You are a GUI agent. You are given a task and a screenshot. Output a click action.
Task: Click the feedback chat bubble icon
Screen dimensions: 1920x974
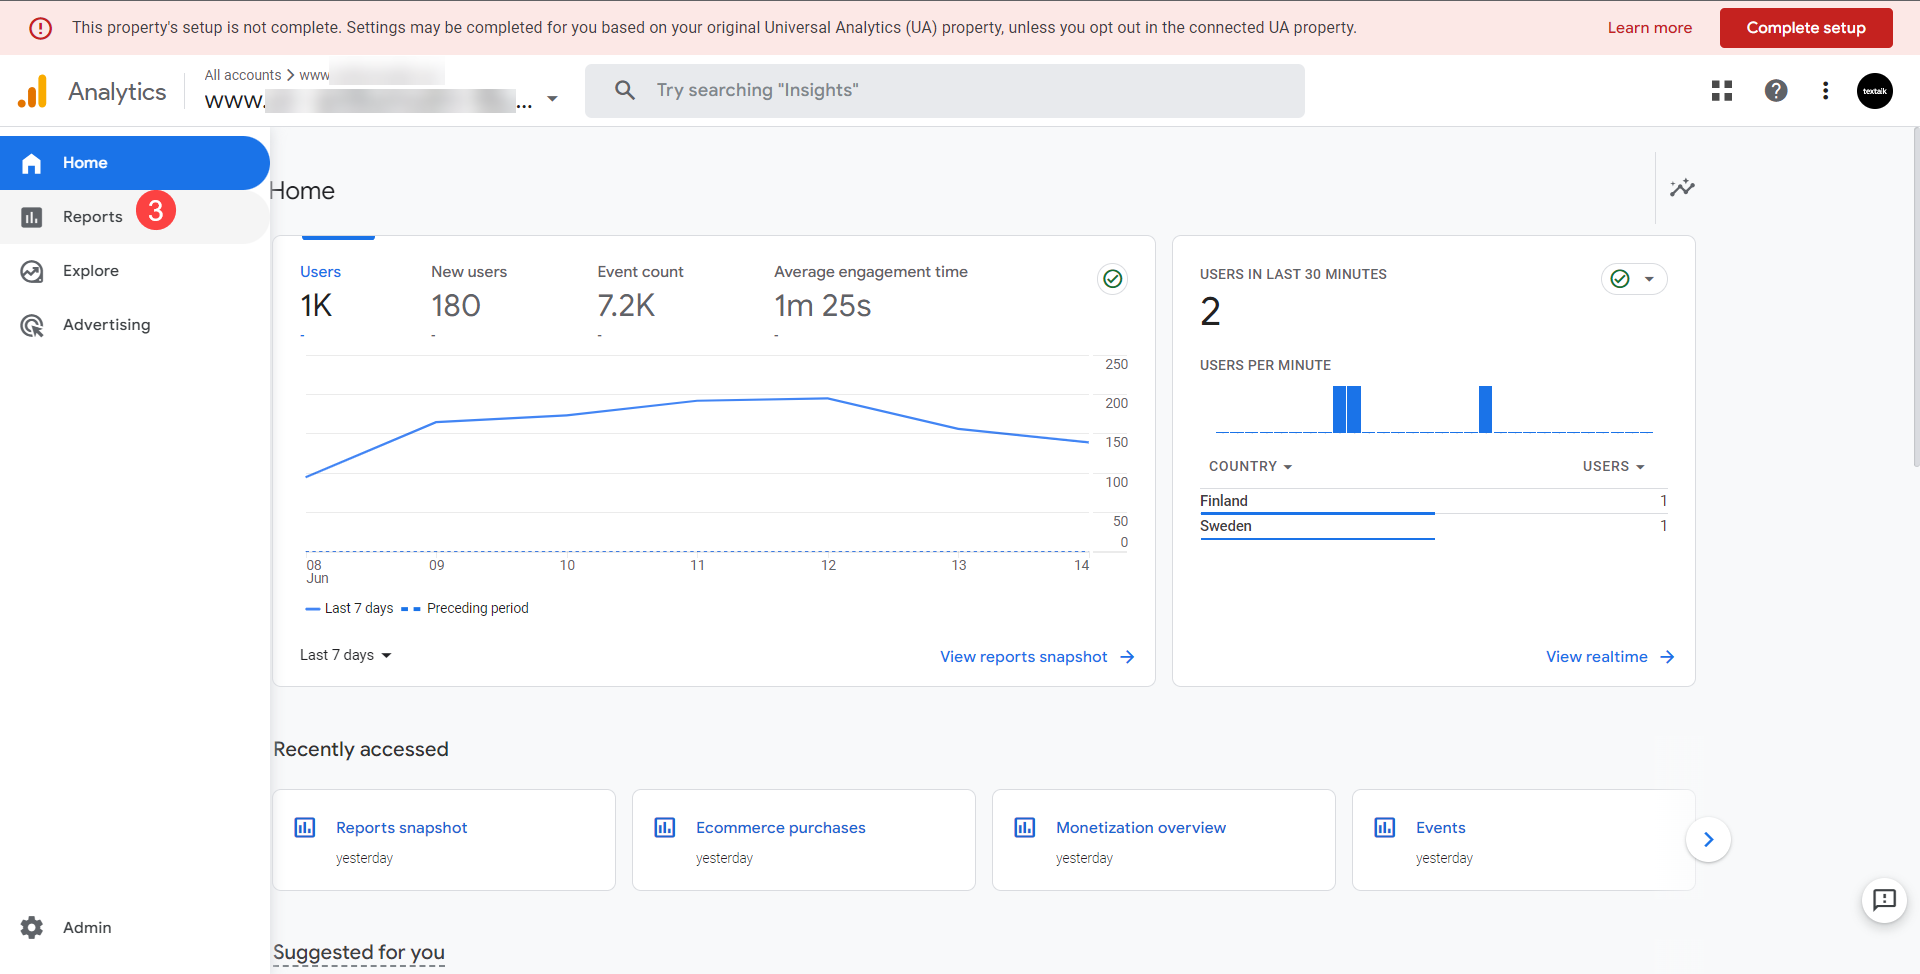[x=1883, y=900]
